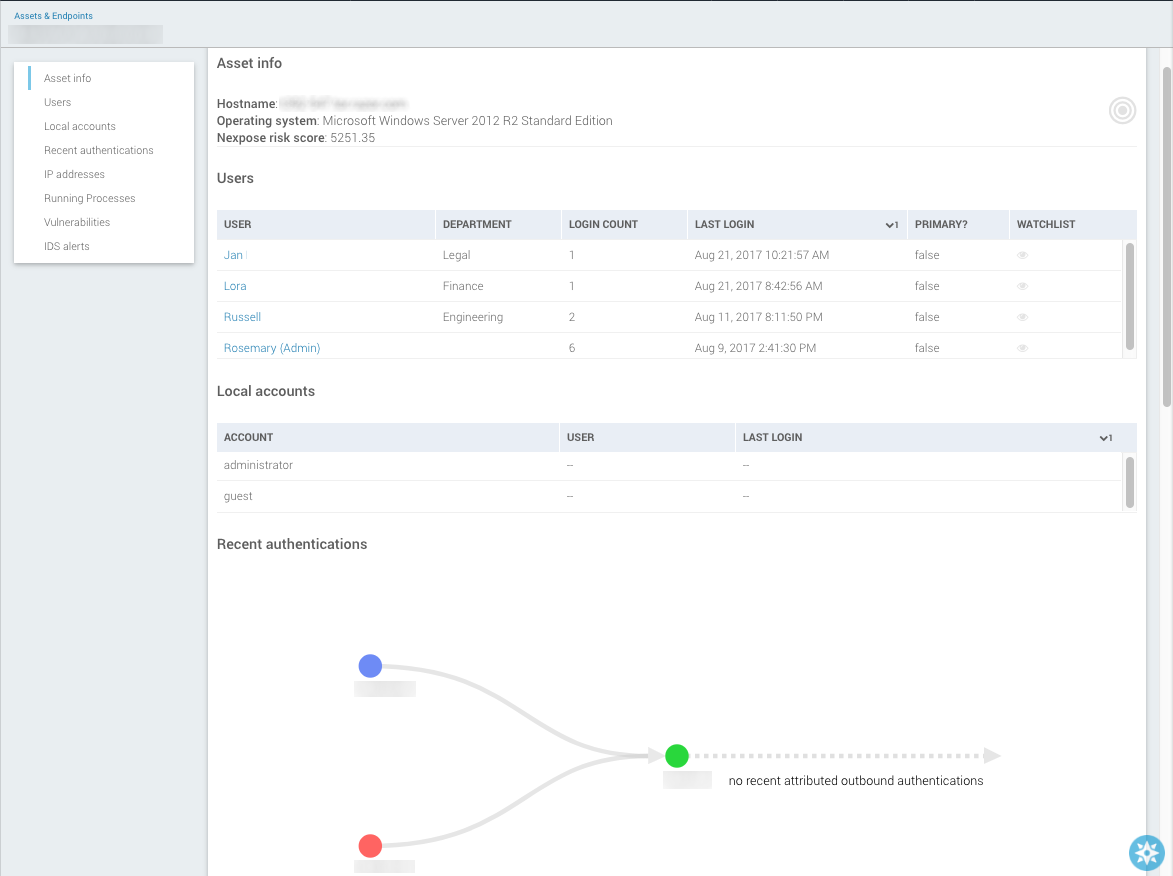This screenshot has height=876, width=1173.
Task: Open user Lora's profile link
Action: click(x=235, y=286)
